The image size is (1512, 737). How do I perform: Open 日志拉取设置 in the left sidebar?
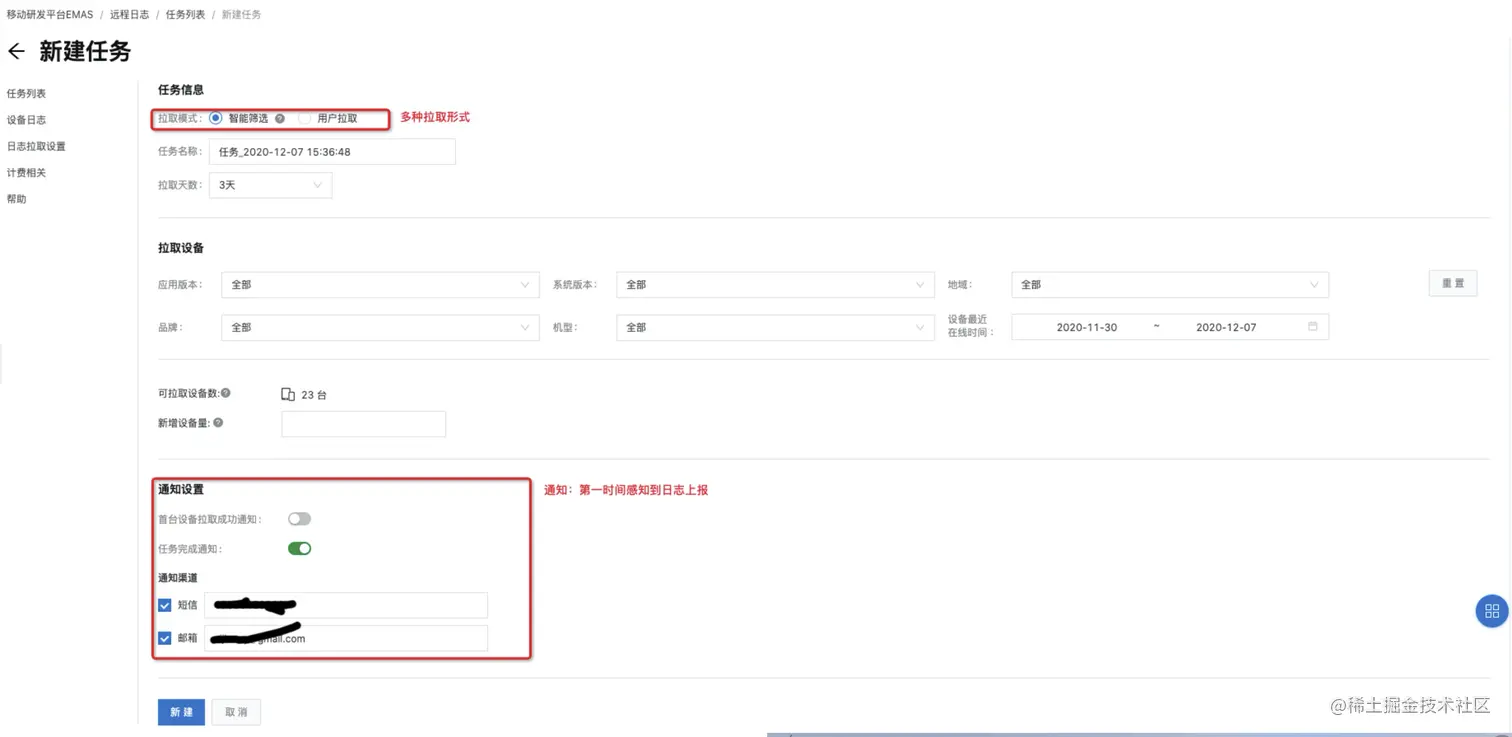(36, 146)
